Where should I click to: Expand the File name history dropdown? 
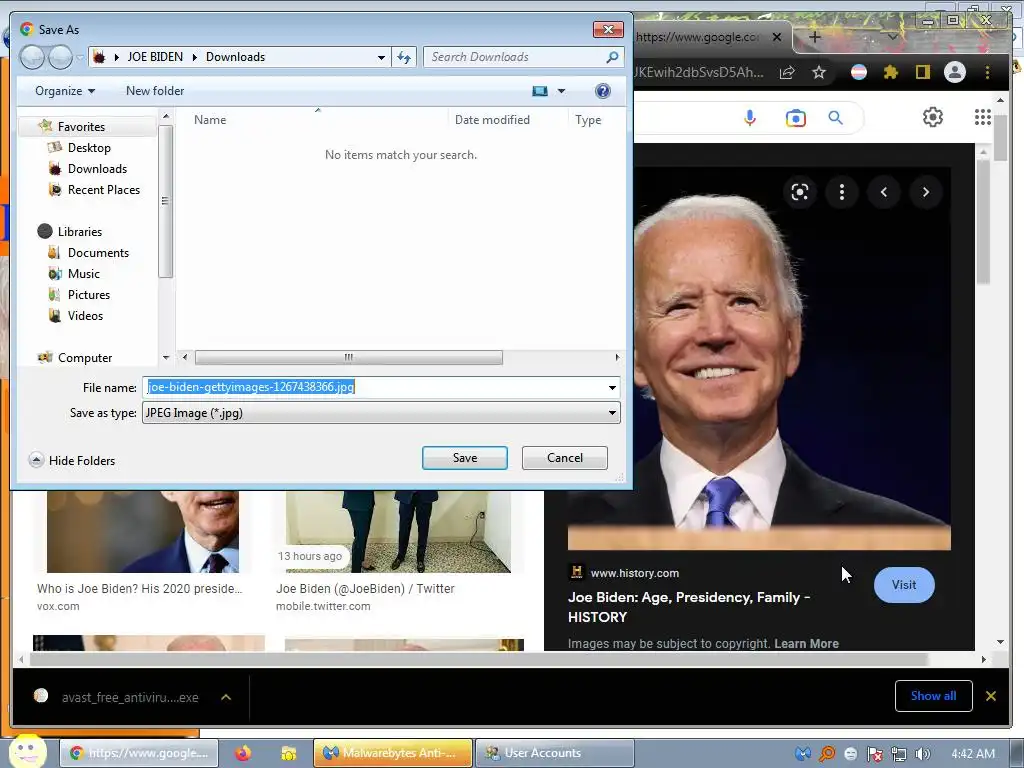click(x=612, y=387)
